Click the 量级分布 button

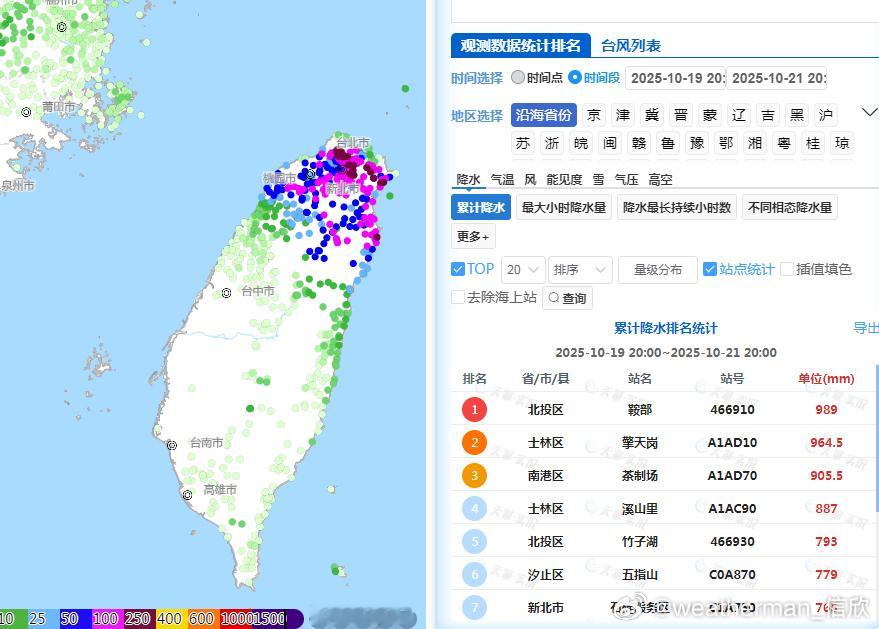click(658, 270)
